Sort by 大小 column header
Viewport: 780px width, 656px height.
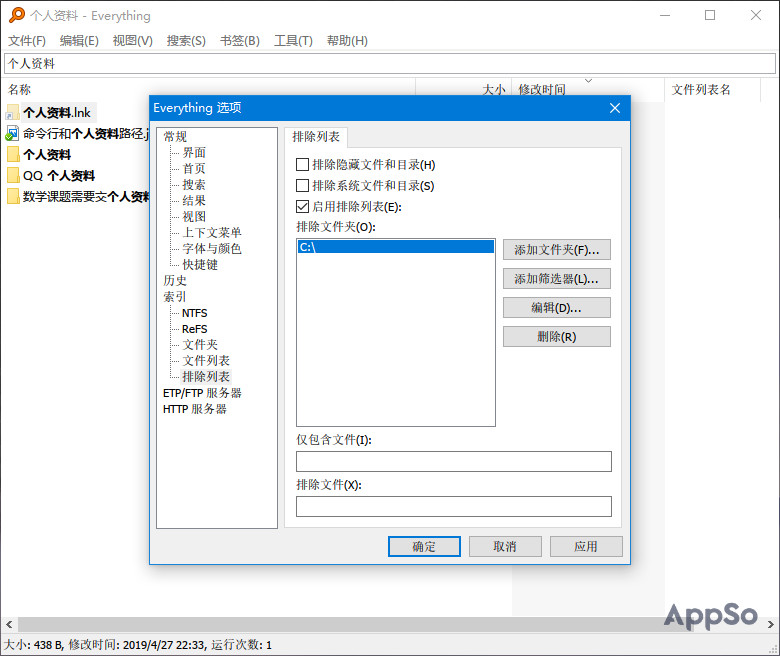(464, 90)
